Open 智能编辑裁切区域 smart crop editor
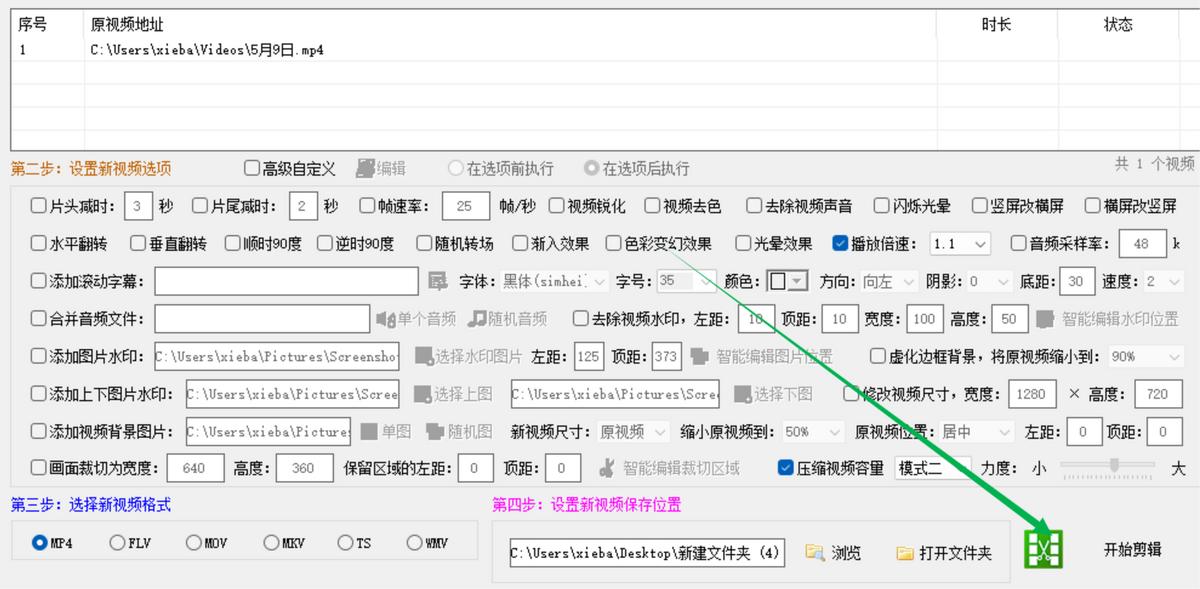The height and width of the screenshot is (589, 1200). point(610,466)
